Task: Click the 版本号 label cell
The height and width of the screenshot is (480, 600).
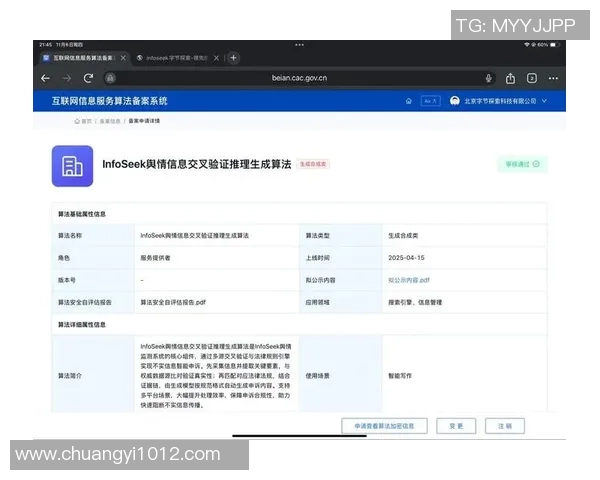Action: coord(93,280)
